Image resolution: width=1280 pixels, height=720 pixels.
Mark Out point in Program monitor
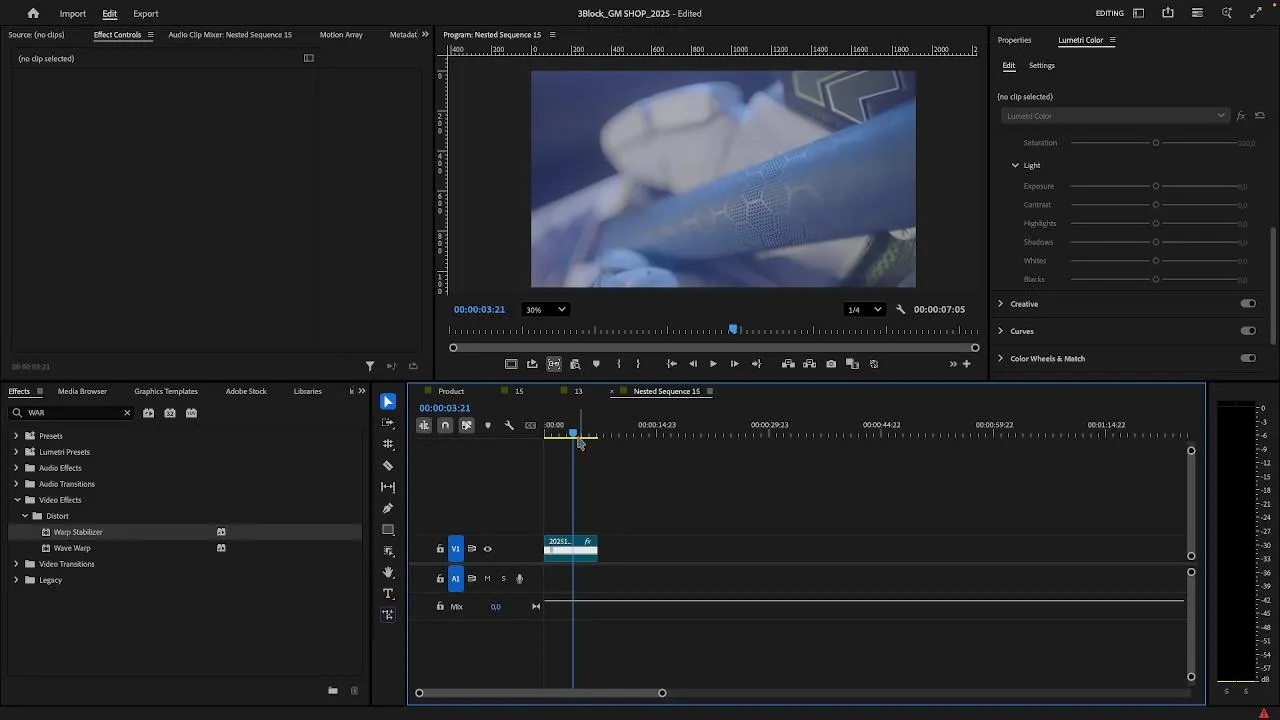pyautogui.click(x=638, y=364)
